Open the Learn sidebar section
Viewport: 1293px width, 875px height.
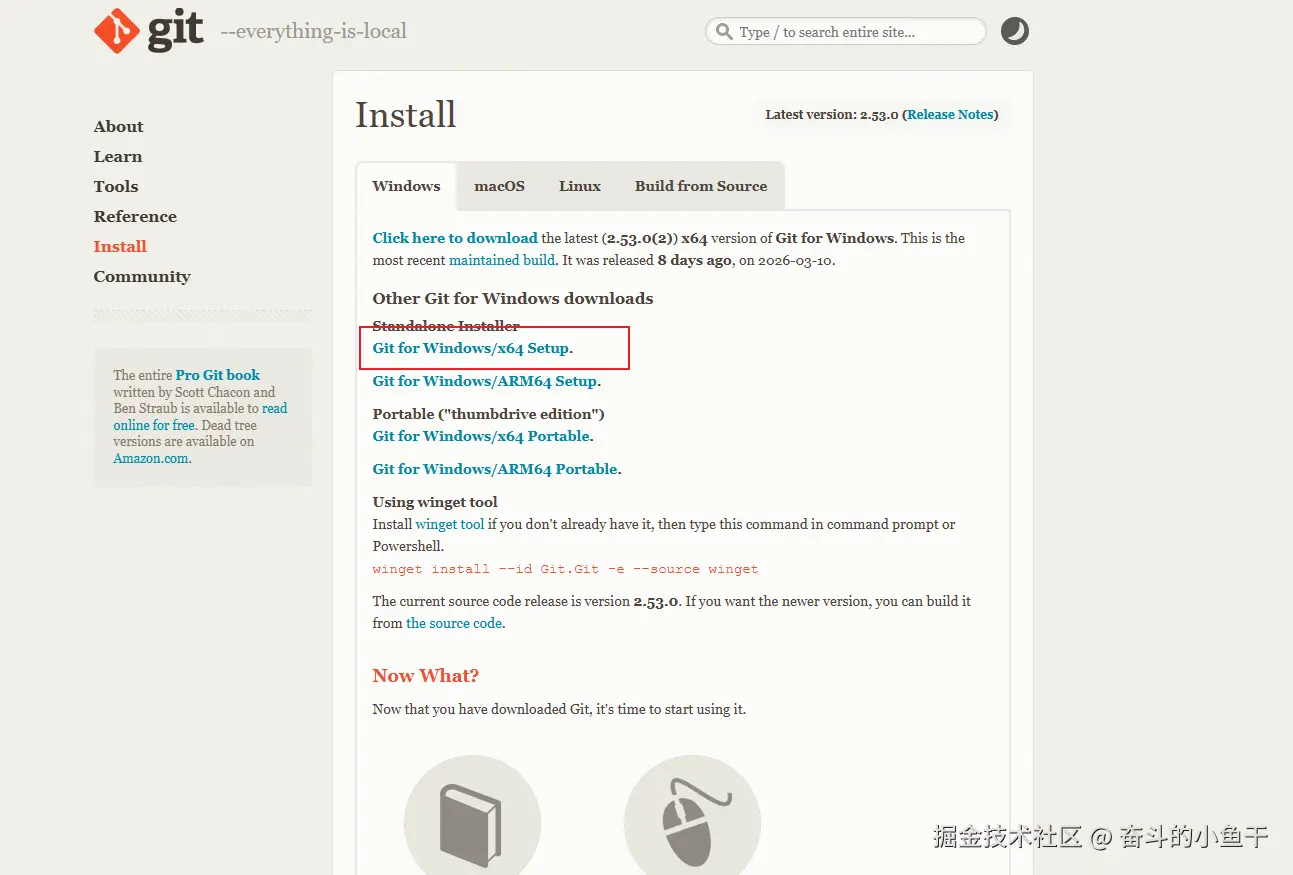coord(118,157)
